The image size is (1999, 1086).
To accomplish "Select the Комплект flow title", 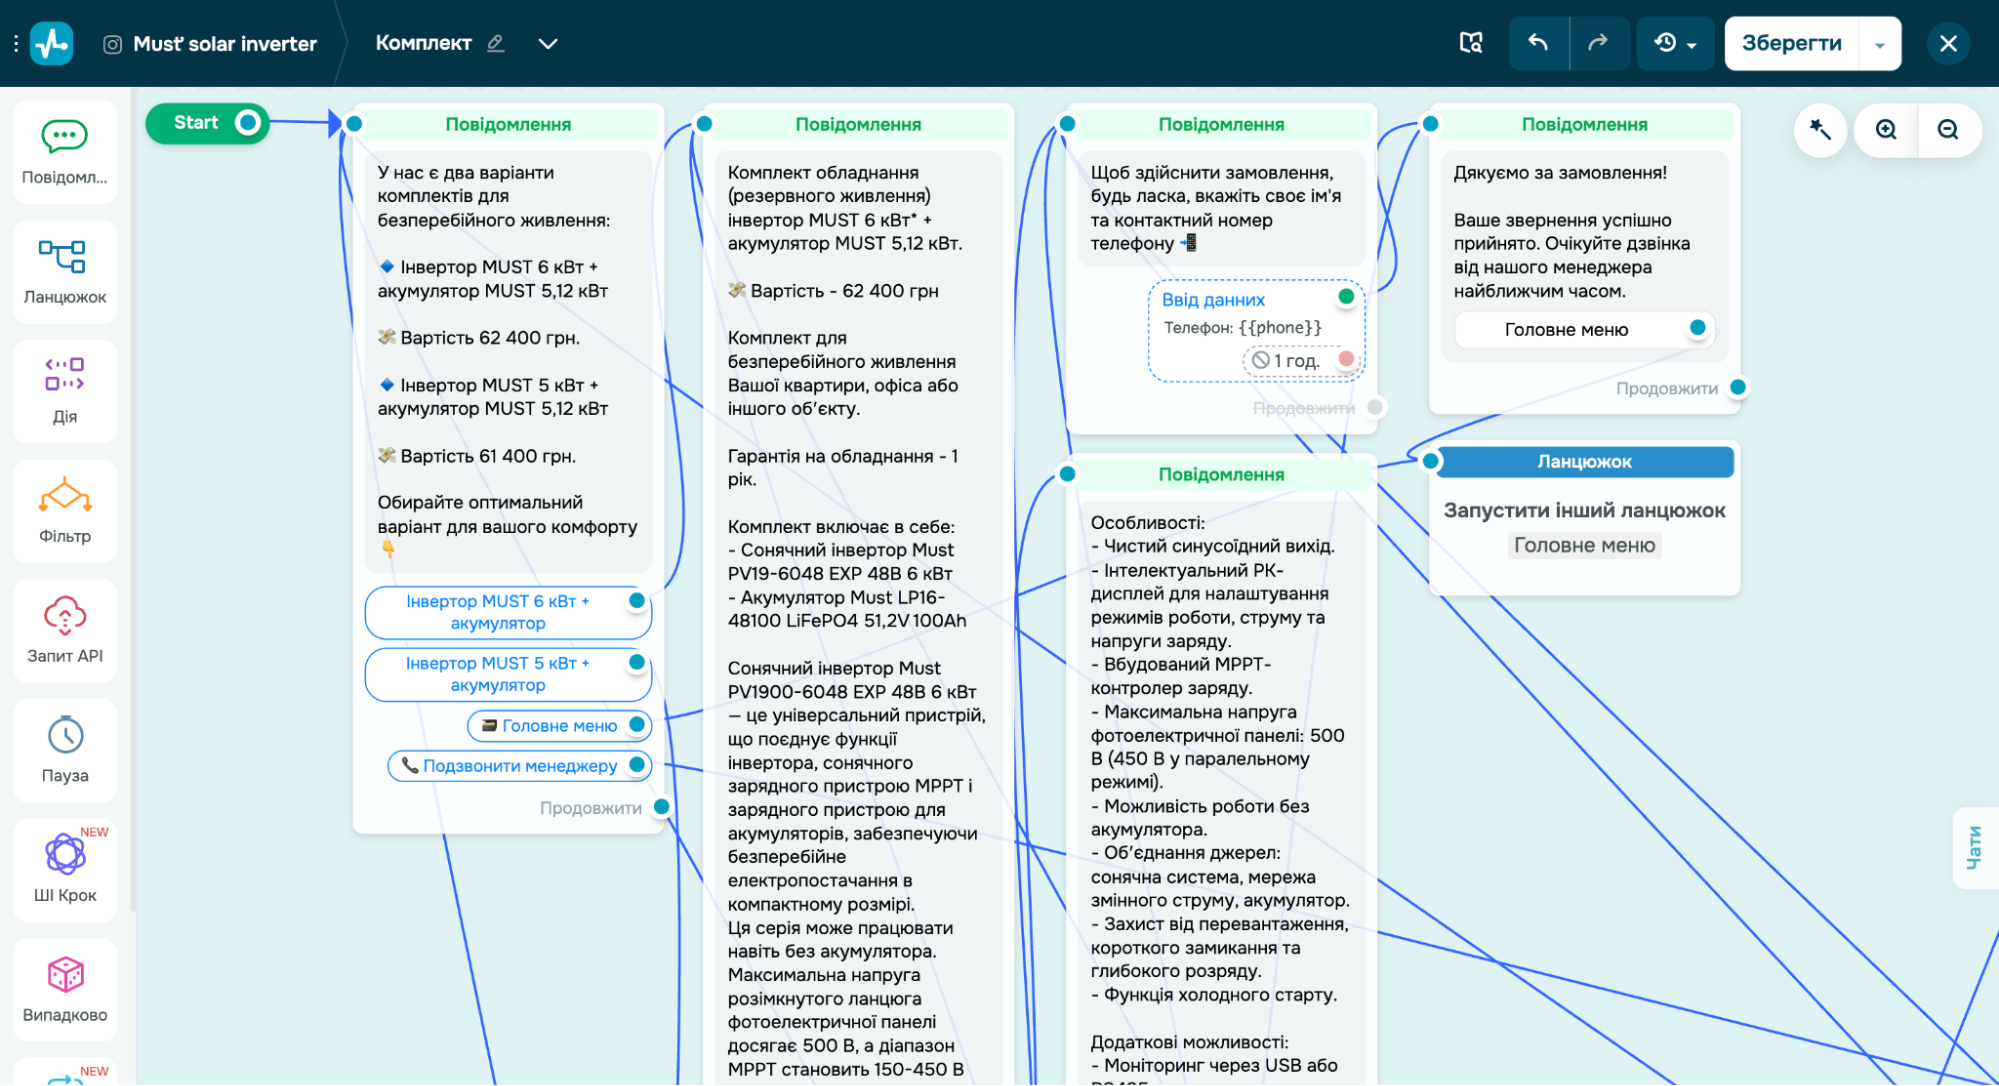I will [423, 43].
